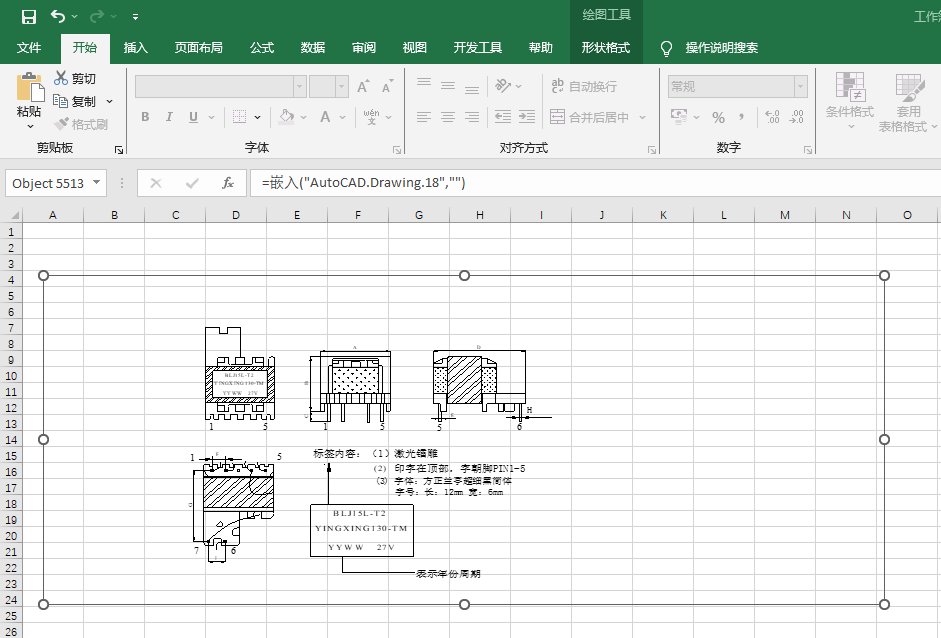Screen dimensions: 941x638
Task: Switch to the 插入 ribbon tab
Action: 136,47
